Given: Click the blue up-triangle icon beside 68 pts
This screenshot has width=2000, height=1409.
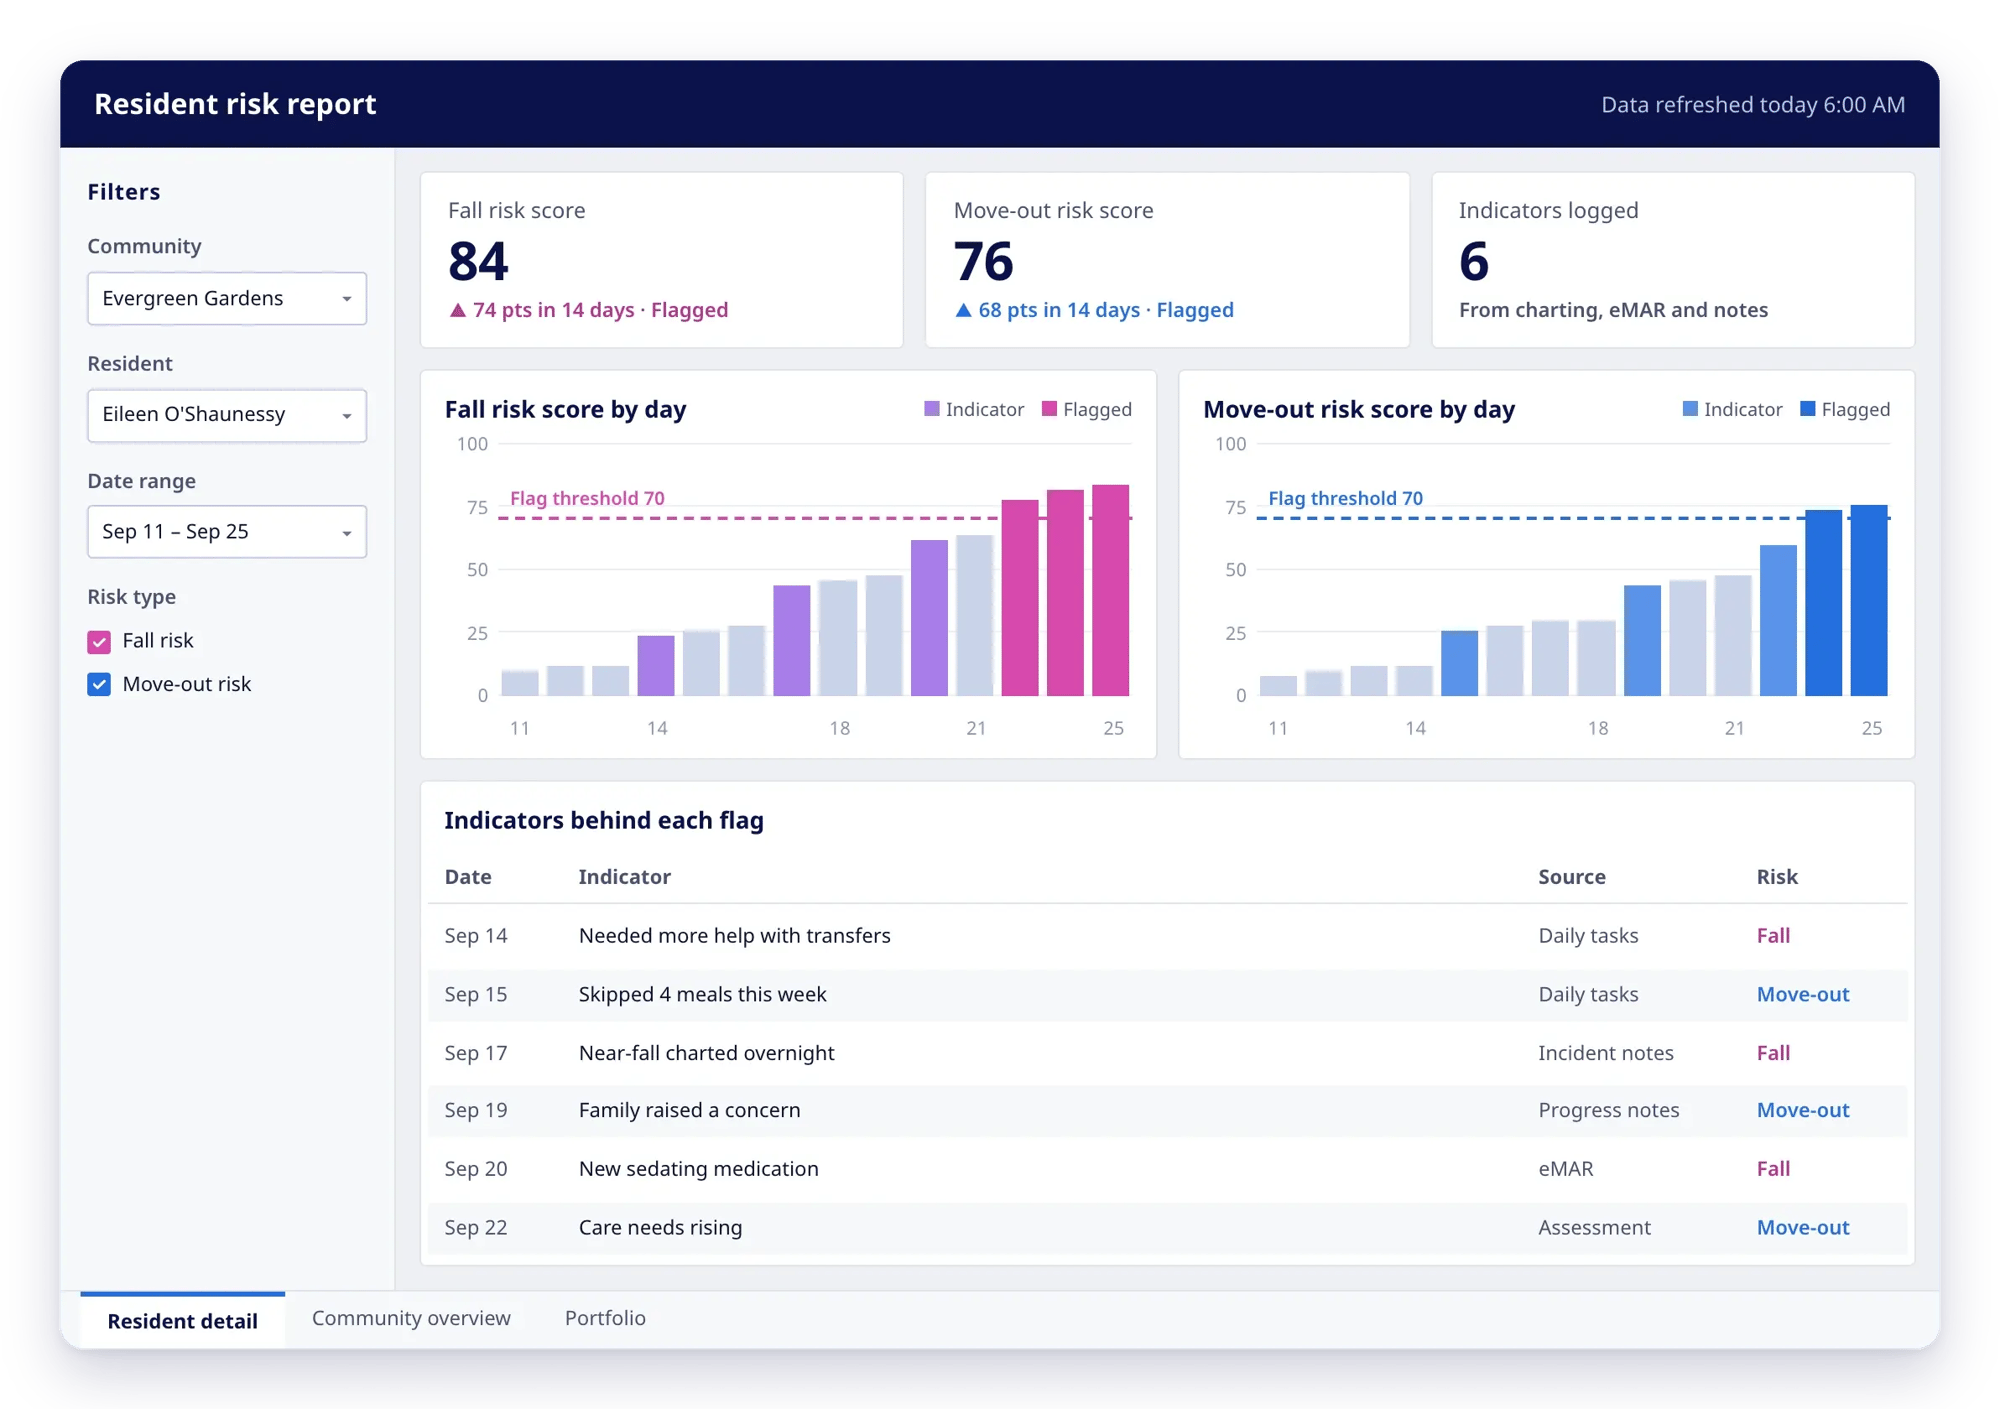Looking at the screenshot, I should coord(963,310).
